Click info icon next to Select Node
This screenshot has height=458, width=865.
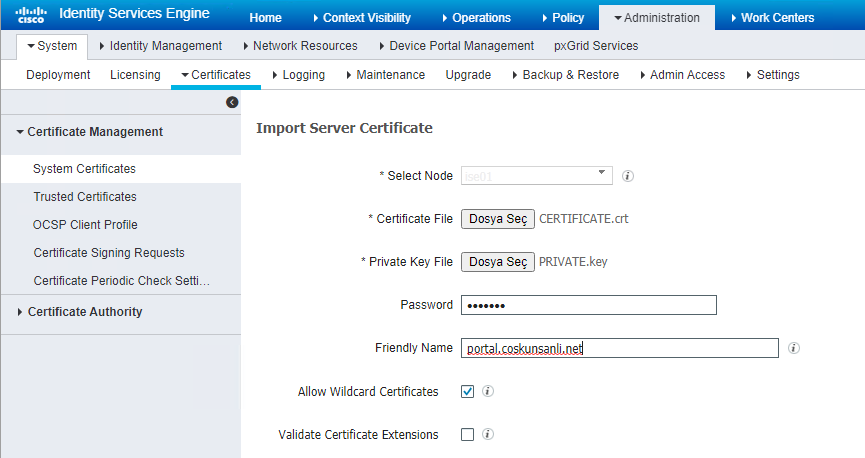(x=628, y=176)
